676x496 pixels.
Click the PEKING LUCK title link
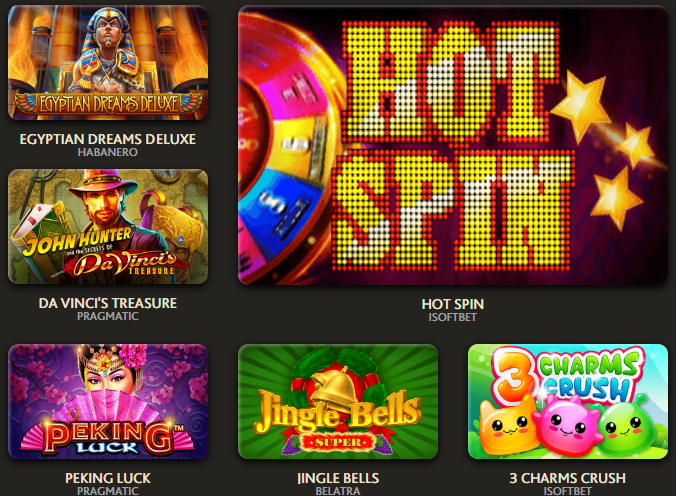coord(108,478)
